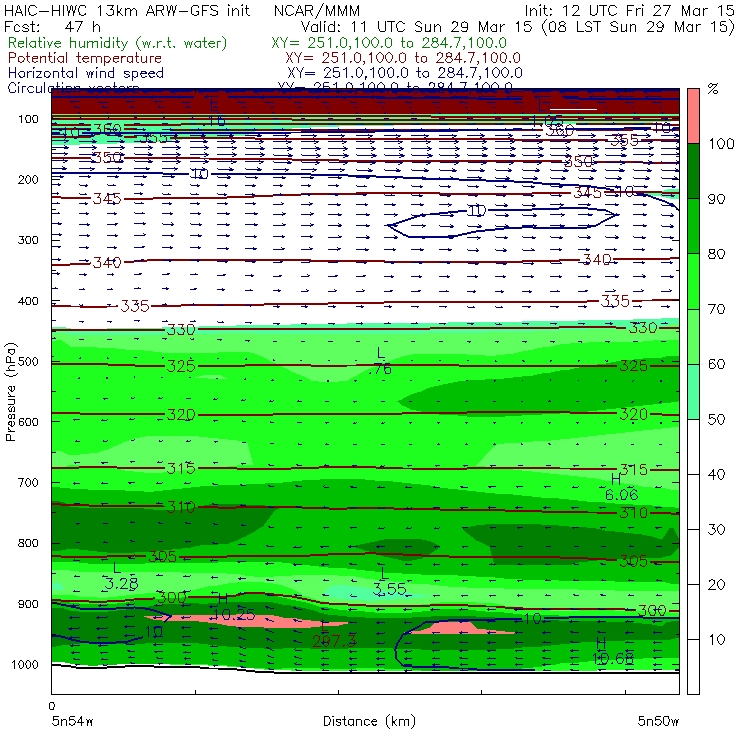Click the colorbar '80' label
Viewport: 740px width, 740px height.
[x=716, y=254]
